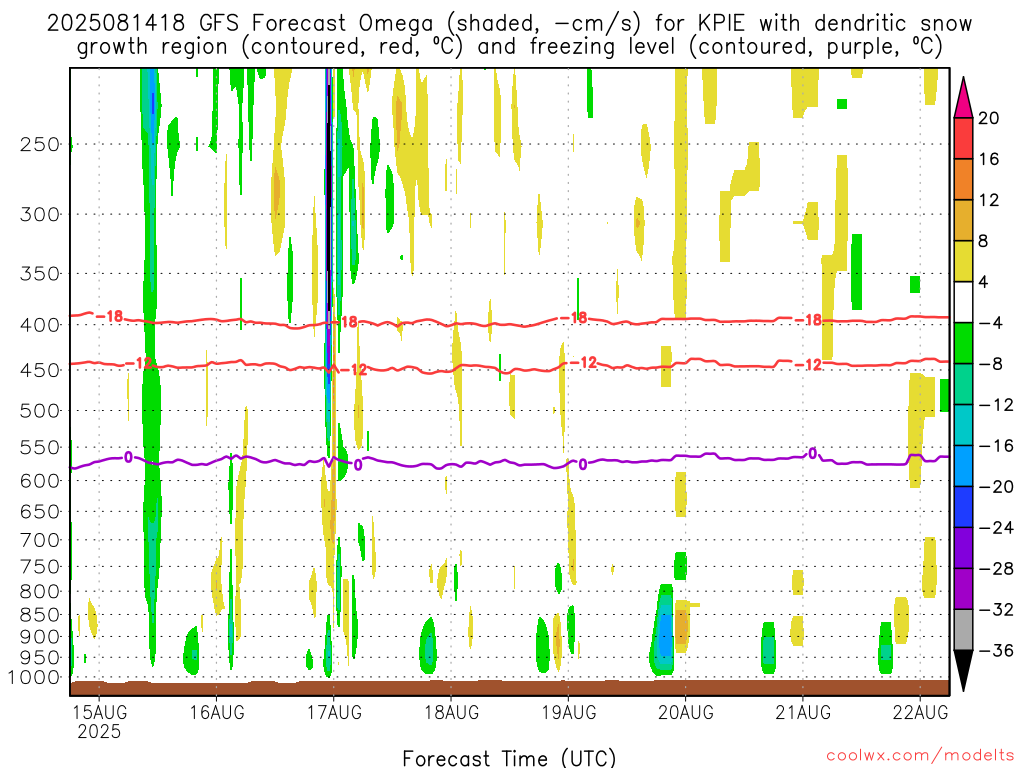Click the purple 0 freezing level label near 21AUG
Screen dimensions: 1024x768
click(813, 453)
